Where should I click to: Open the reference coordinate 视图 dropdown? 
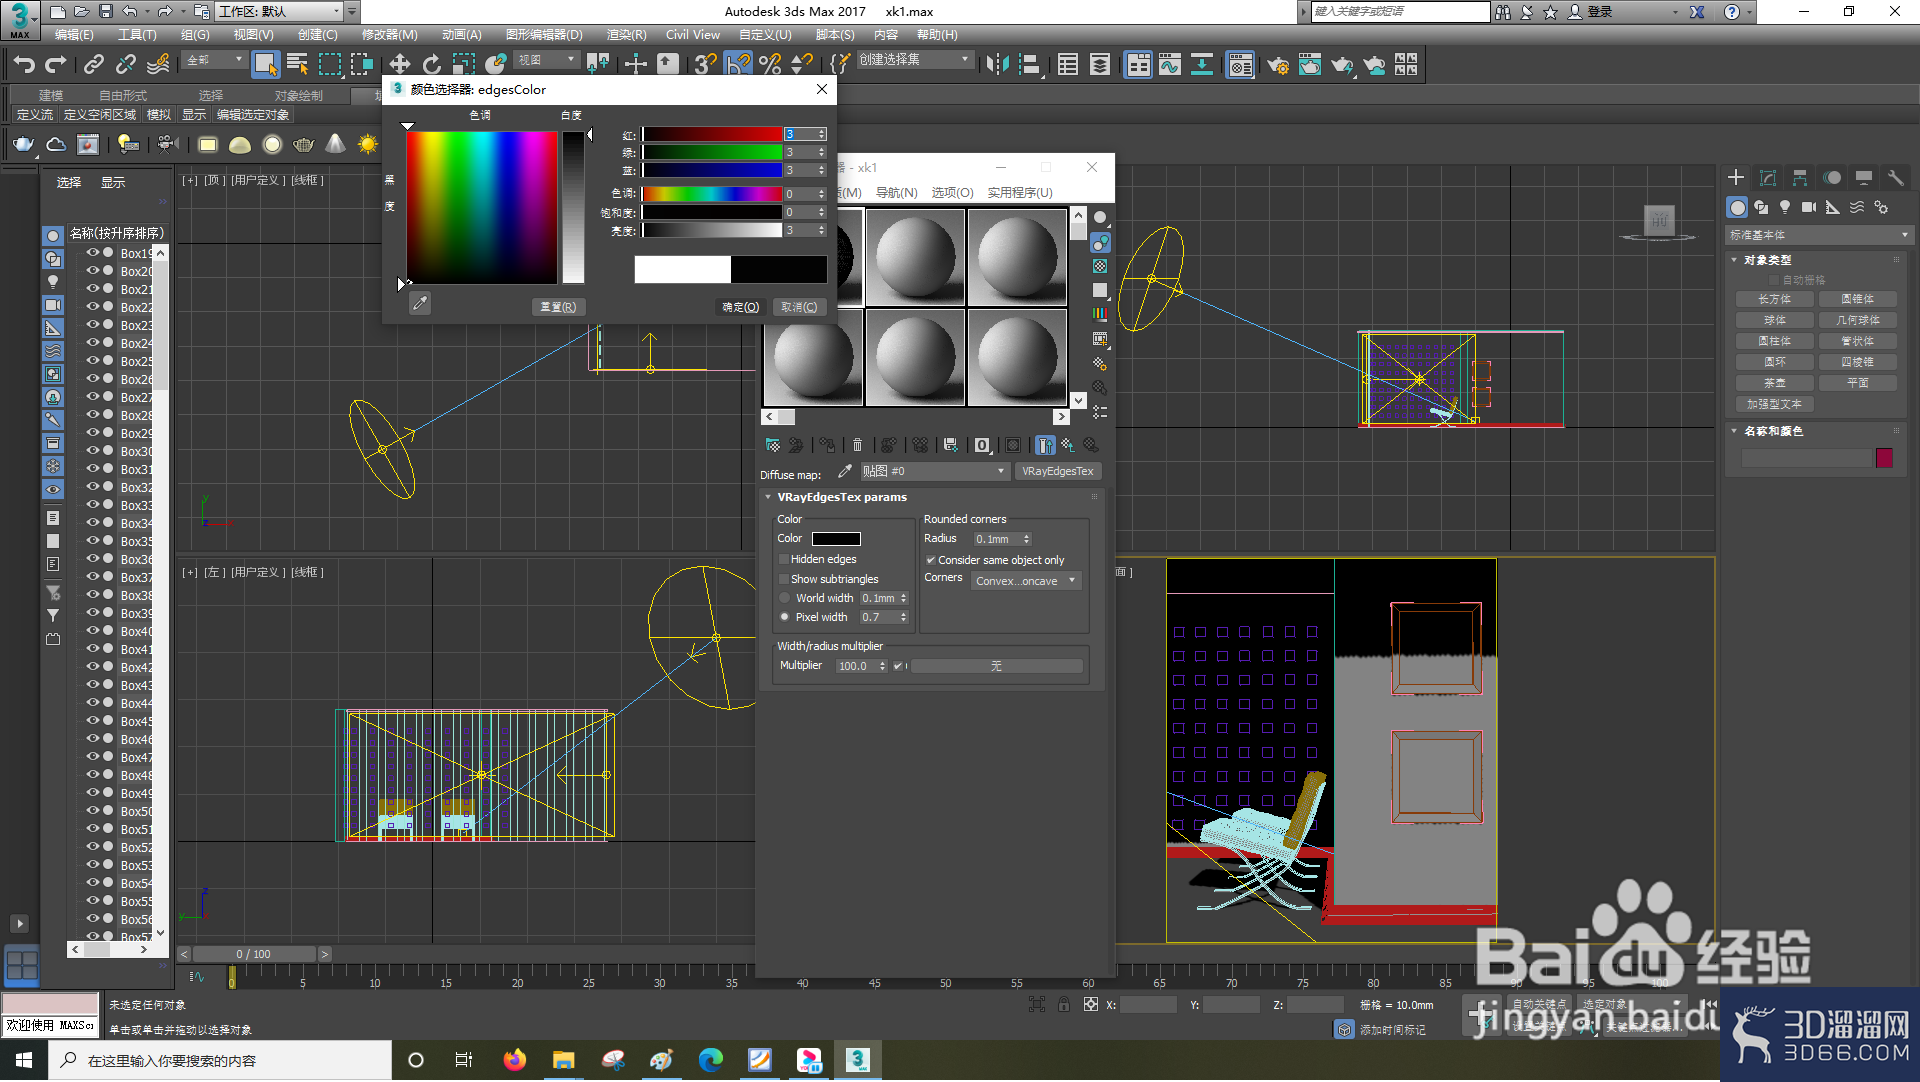(x=546, y=61)
